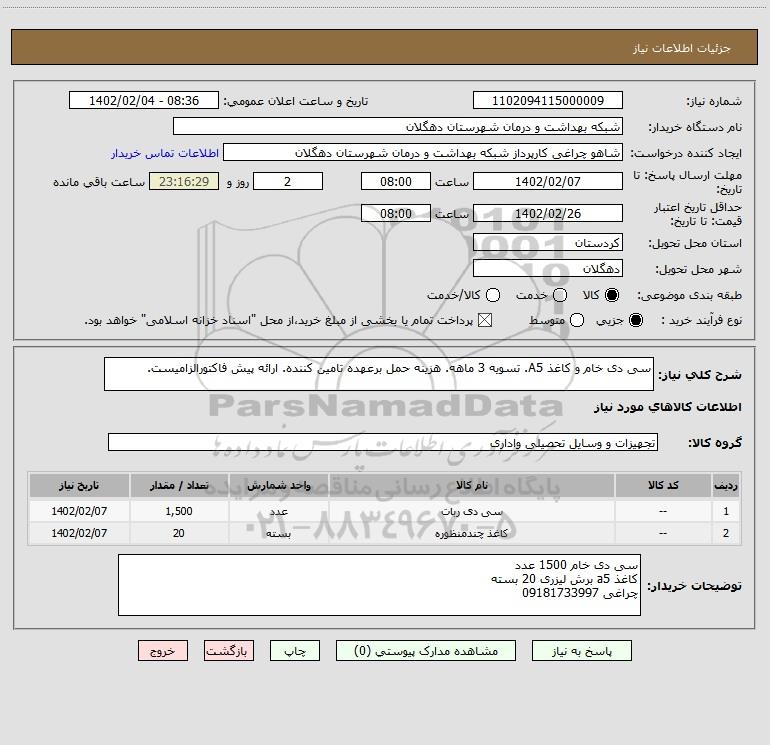Click the public announcement date field
This screenshot has width=770, height=745.
pyautogui.click(x=144, y=100)
